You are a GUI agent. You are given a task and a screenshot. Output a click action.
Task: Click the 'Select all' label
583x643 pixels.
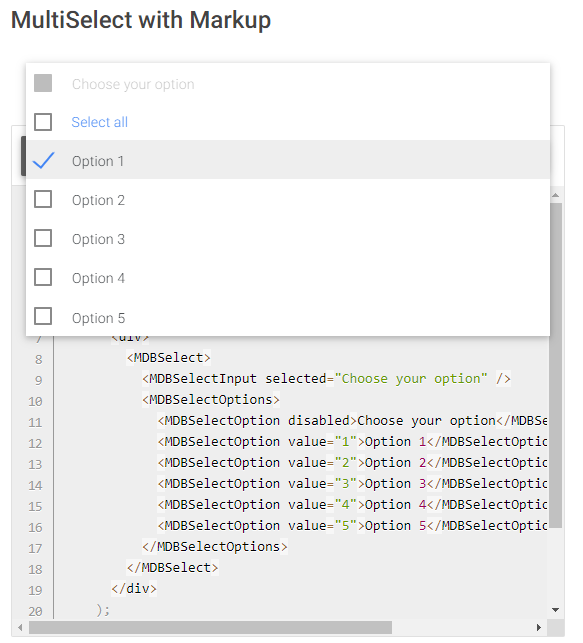[100, 122]
